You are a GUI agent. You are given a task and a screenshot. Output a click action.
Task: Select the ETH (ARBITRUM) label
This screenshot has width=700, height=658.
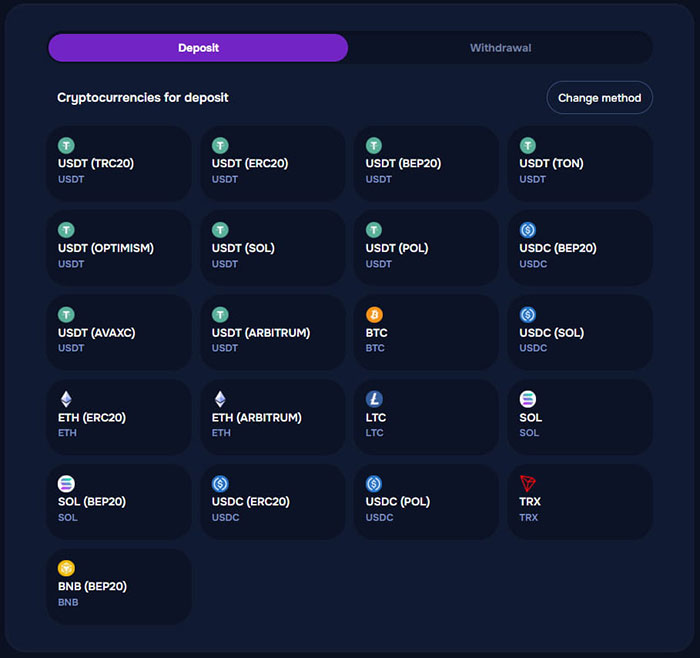tap(257, 418)
